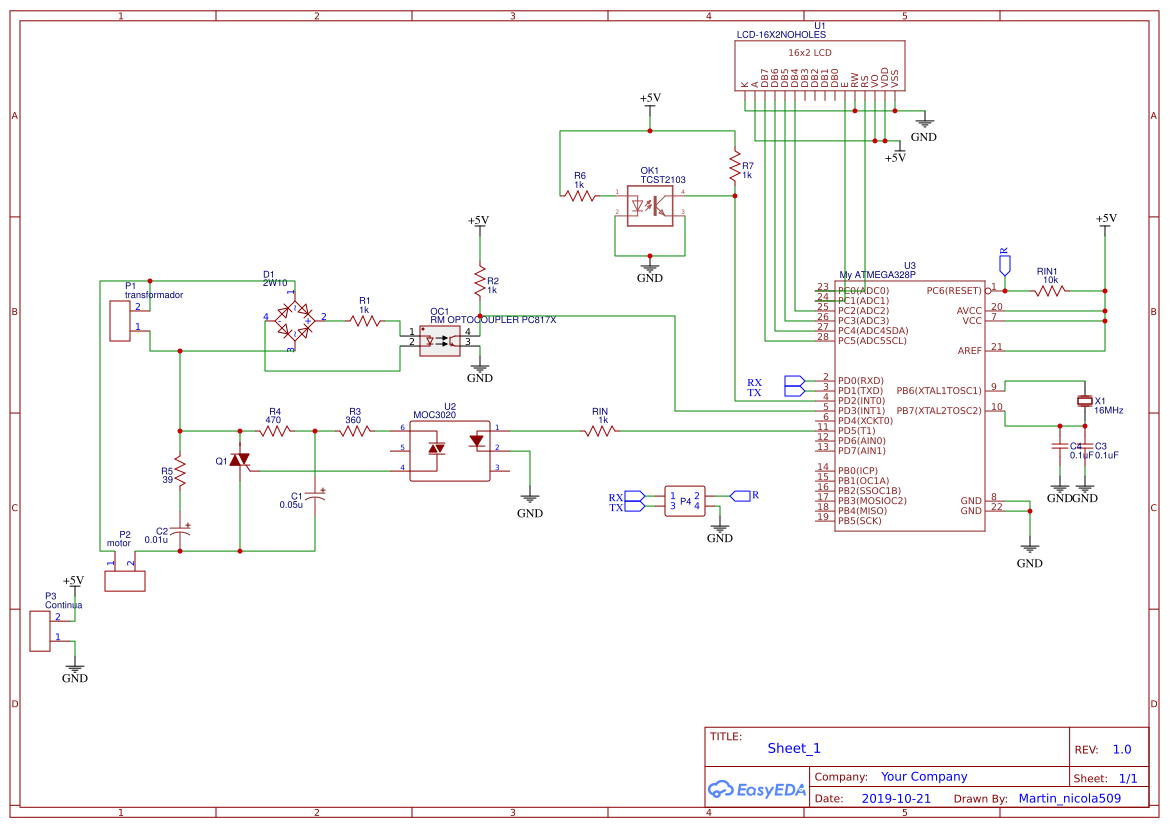The height and width of the screenshot is (828, 1169).
Task: Click resistor R4 470 symbol
Action: click(x=274, y=431)
